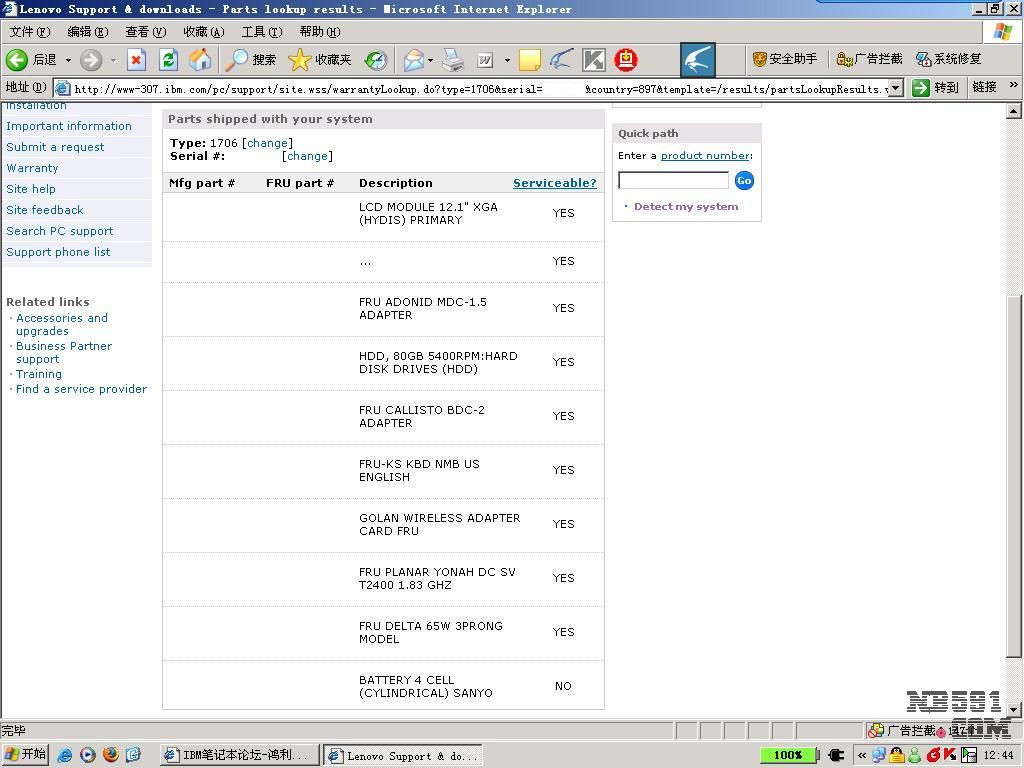Click the History icon in toolbar
Image resolution: width=1024 pixels, height=768 pixels.
coord(375,60)
